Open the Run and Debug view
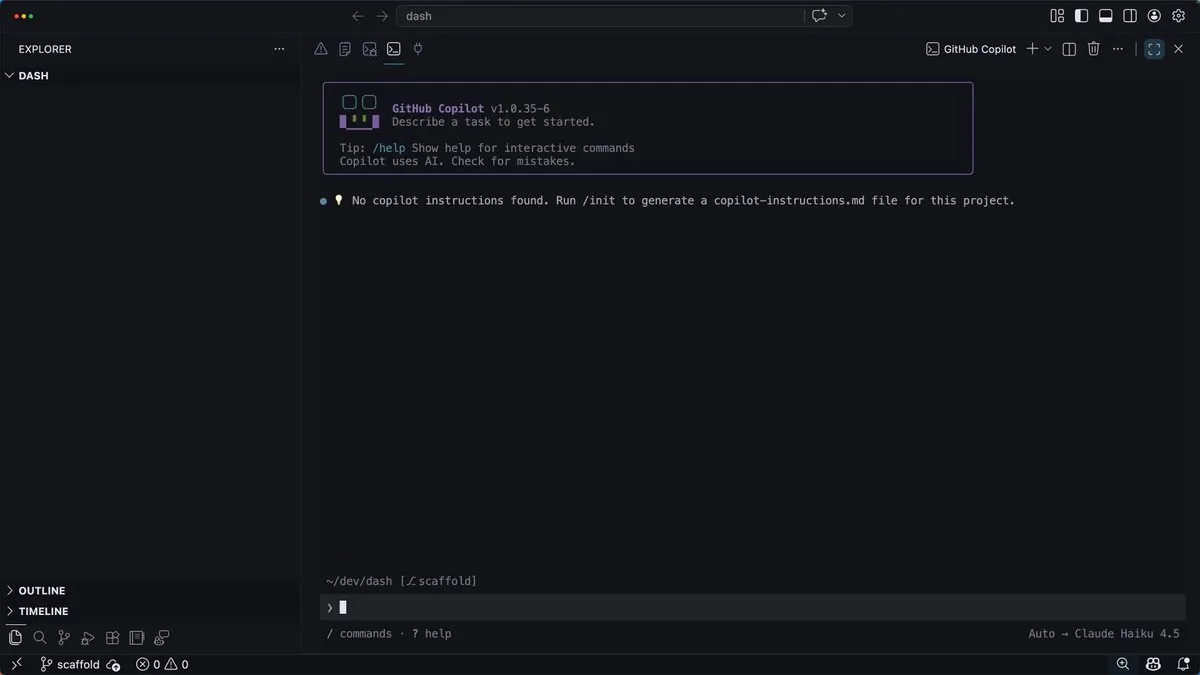Viewport: 1200px width, 675px height. coord(87,637)
